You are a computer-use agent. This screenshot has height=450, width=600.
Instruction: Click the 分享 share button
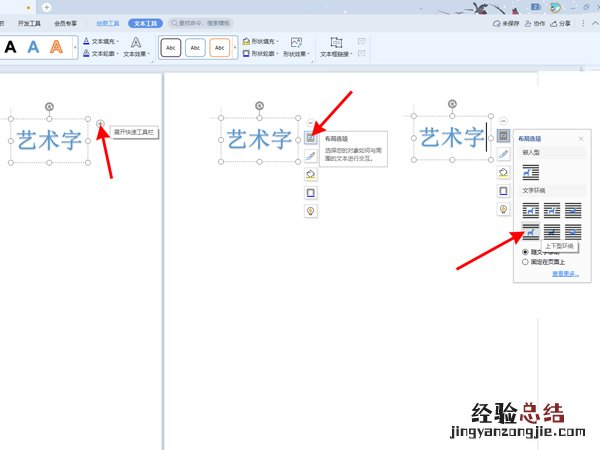pos(563,22)
